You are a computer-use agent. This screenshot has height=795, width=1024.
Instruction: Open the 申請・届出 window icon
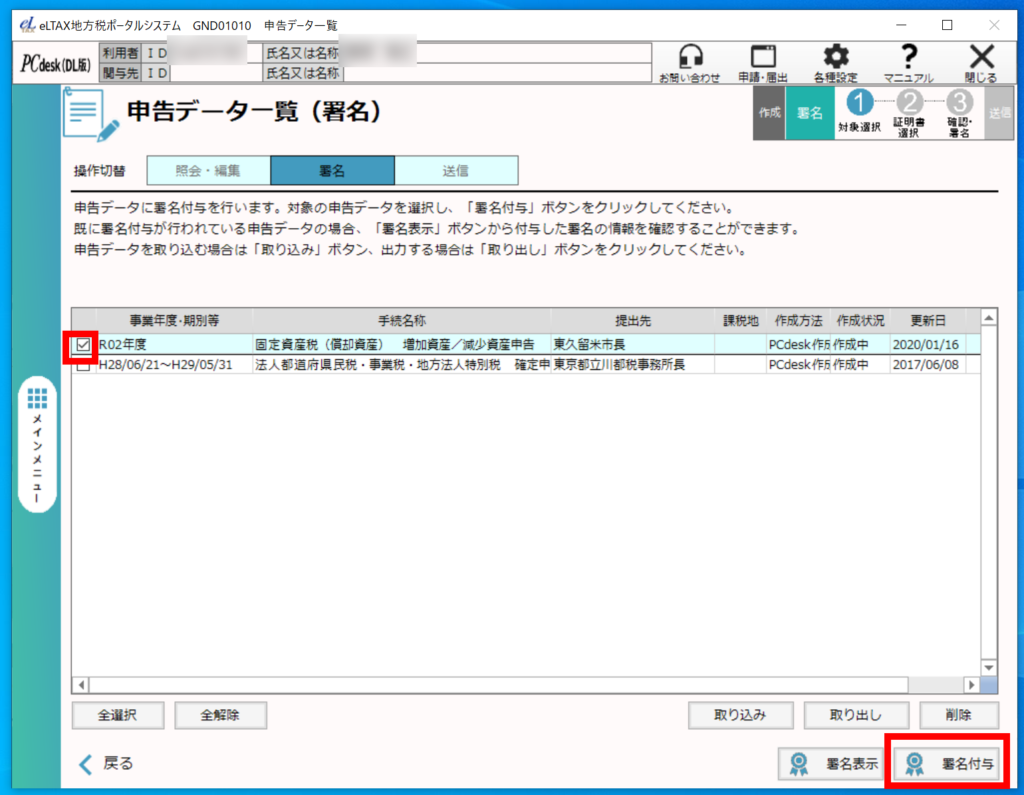pos(764,58)
